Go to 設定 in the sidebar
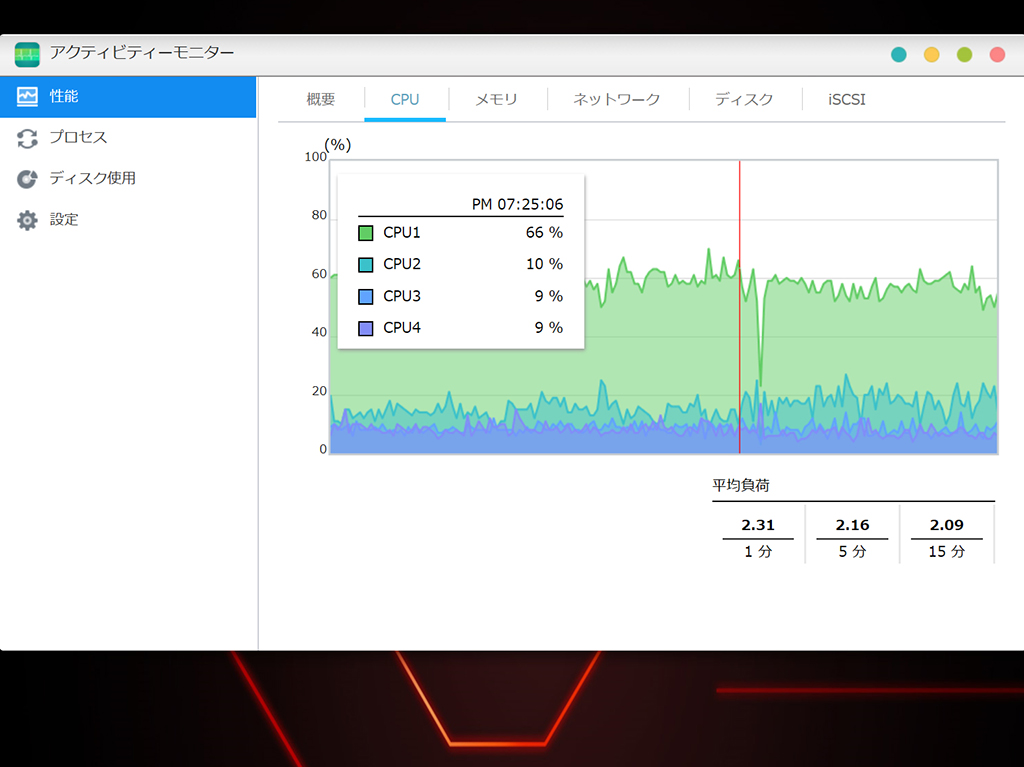This screenshot has width=1024, height=767. [128, 220]
